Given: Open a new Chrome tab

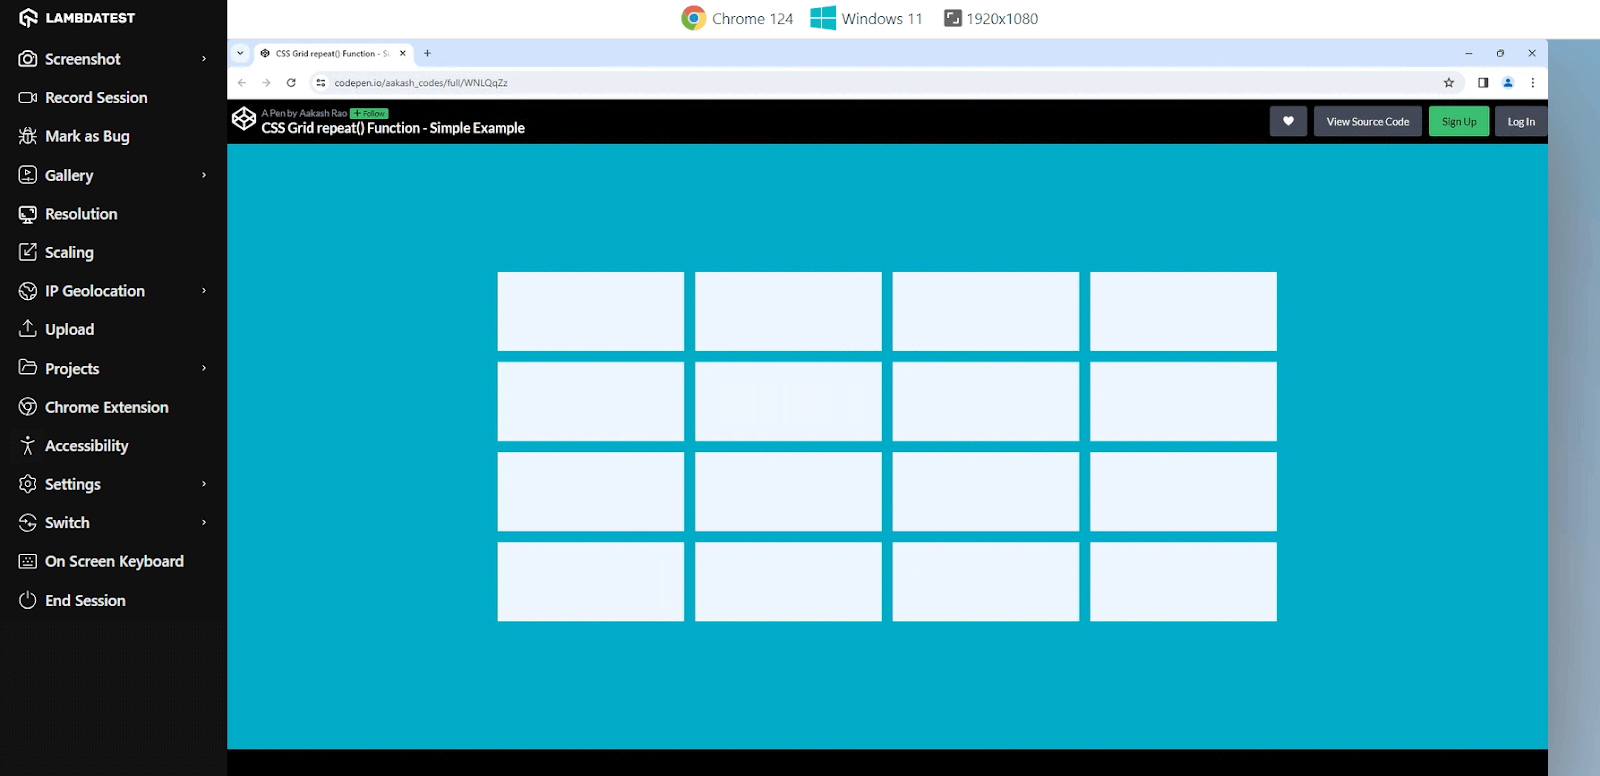Looking at the screenshot, I should click(427, 53).
